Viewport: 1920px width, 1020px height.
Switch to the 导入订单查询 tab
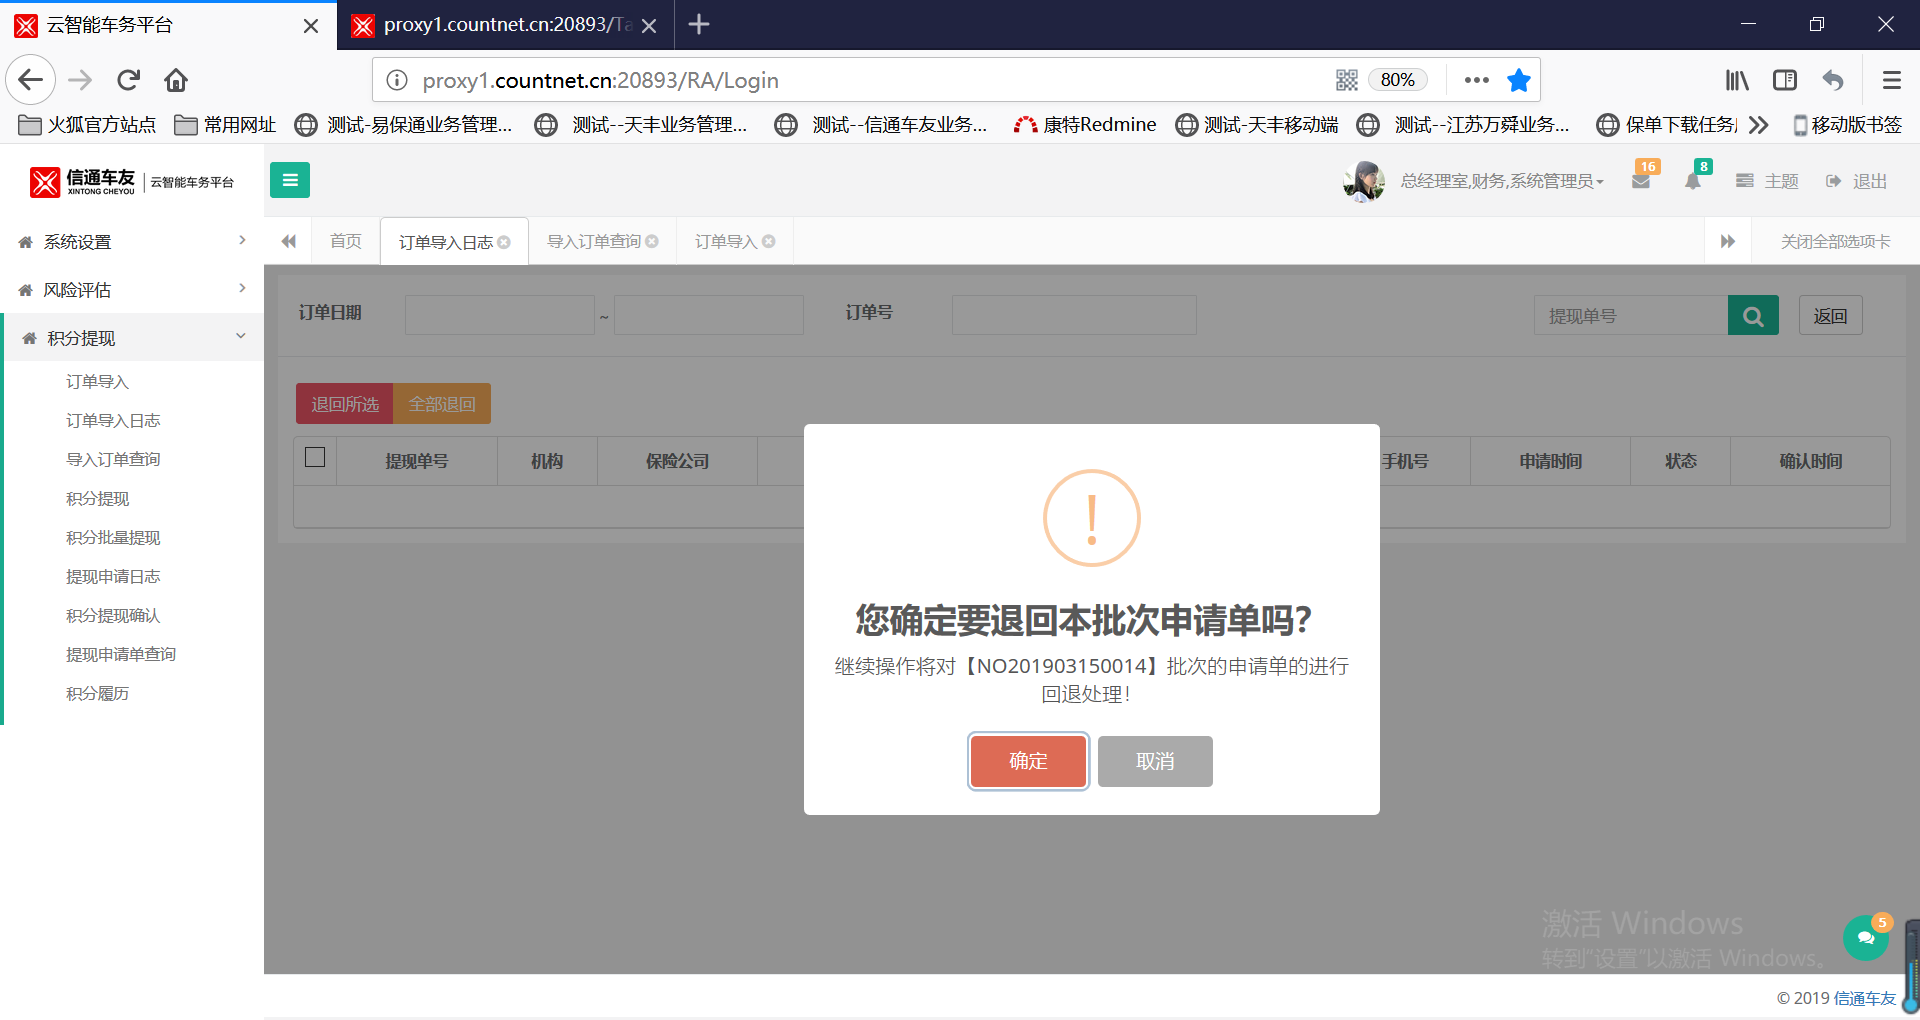[594, 242]
